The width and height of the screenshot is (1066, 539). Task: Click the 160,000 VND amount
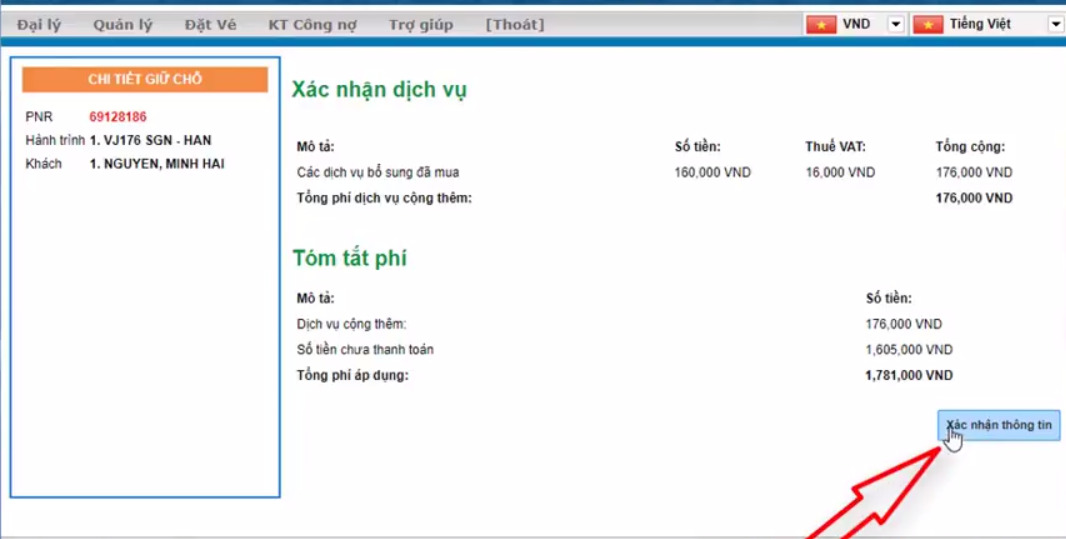click(x=712, y=173)
